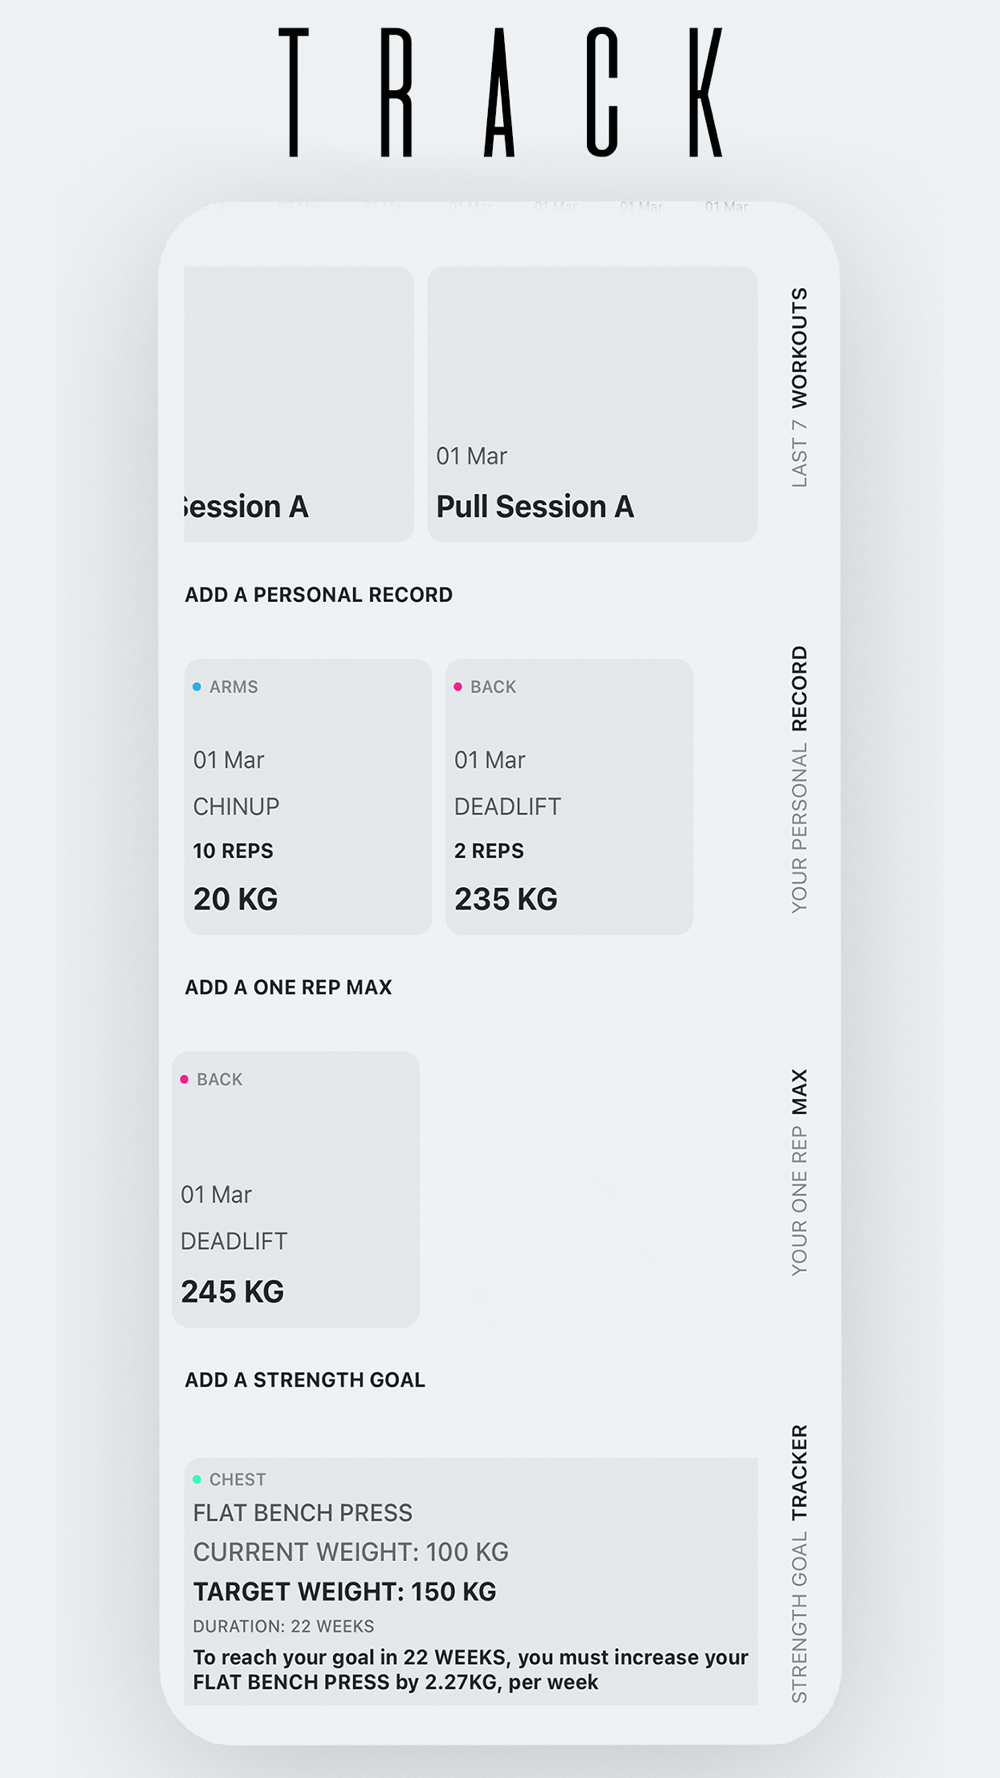Open the Pull Session A workout card
This screenshot has width=1000, height=1778.
pyautogui.click(x=592, y=404)
